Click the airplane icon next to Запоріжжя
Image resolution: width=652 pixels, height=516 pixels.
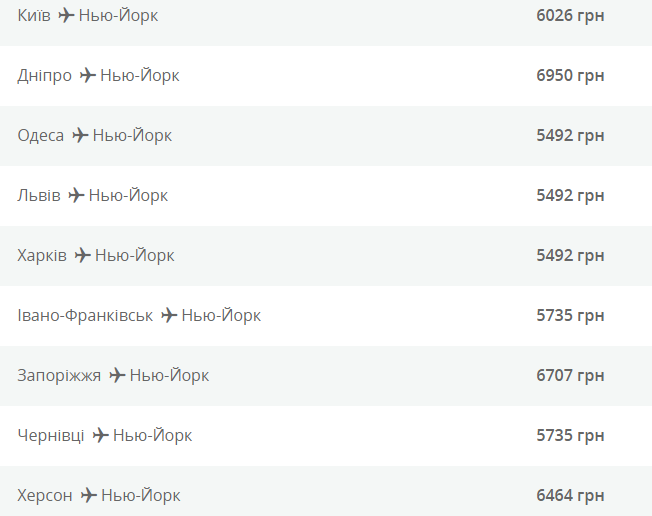[x=117, y=376]
